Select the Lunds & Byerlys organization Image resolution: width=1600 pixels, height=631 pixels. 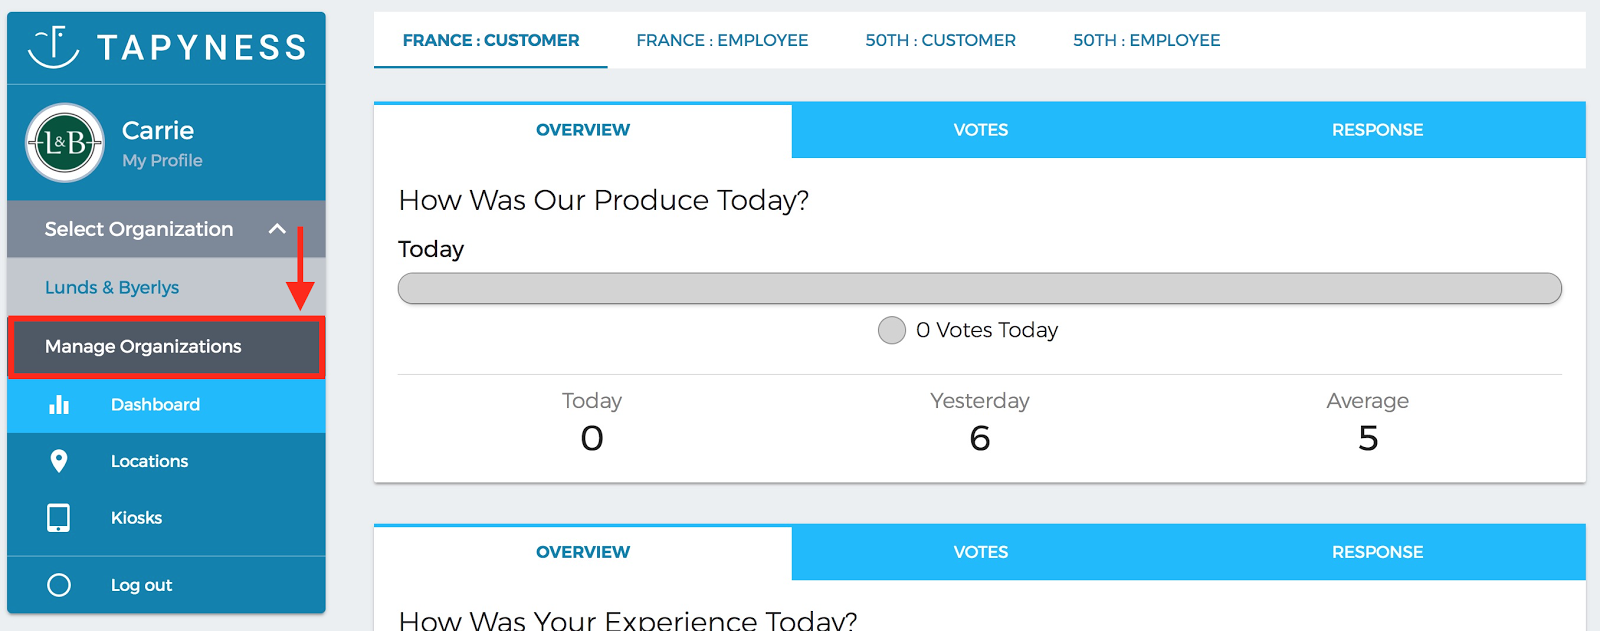point(112,287)
